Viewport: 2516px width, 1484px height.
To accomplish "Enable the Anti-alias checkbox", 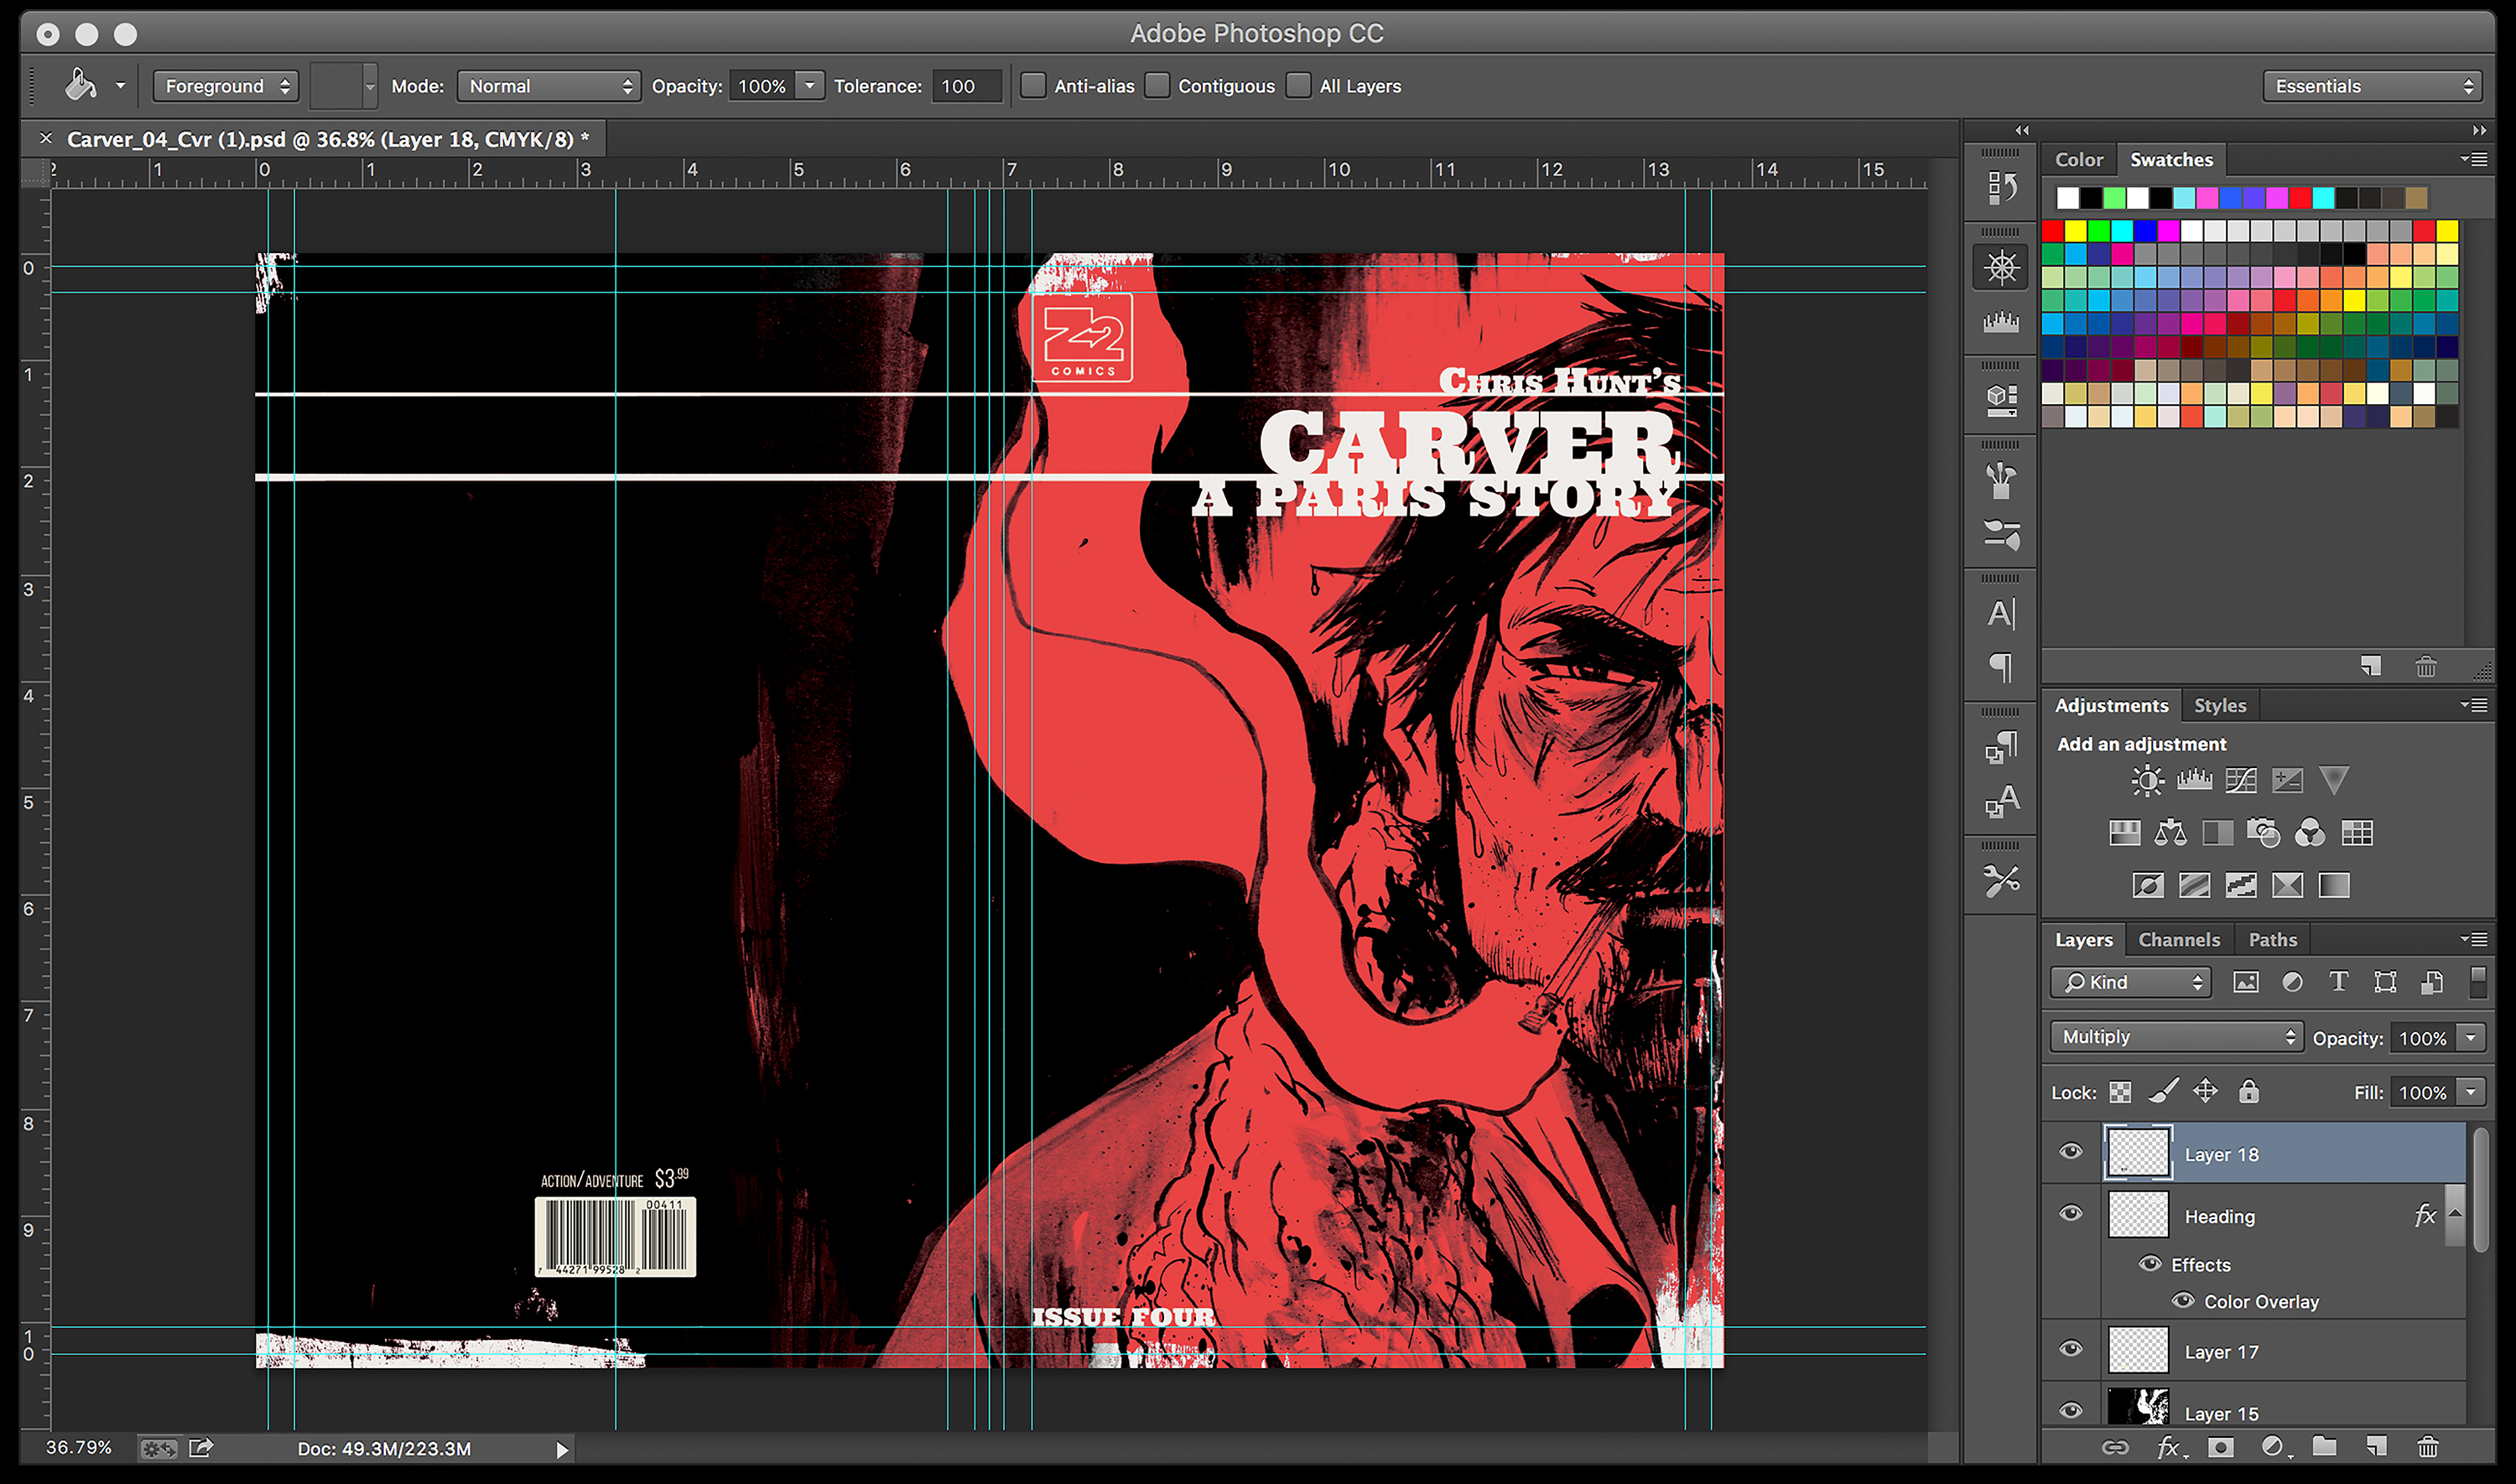I will (1033, 85).
